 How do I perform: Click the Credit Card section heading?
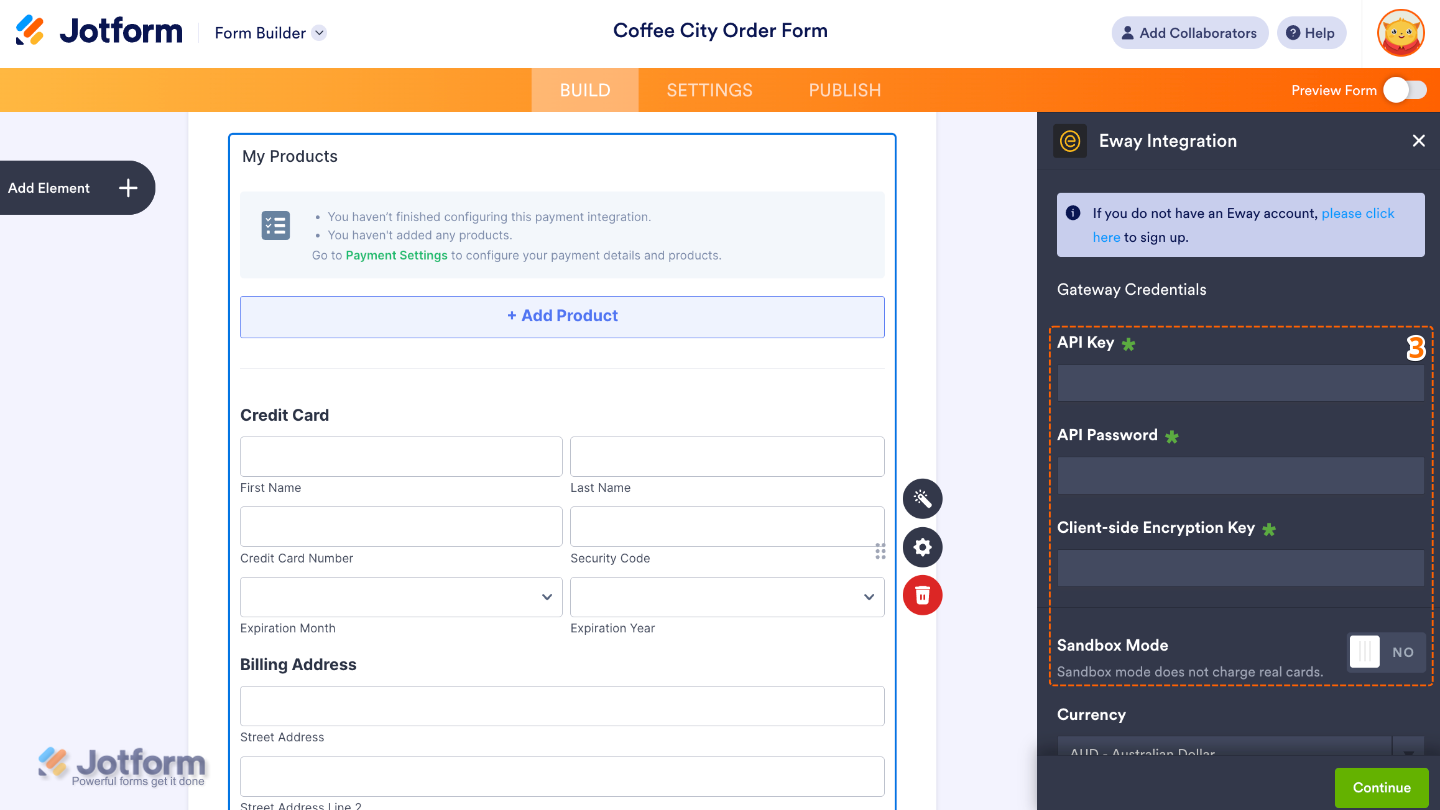[x=285, y=415]
